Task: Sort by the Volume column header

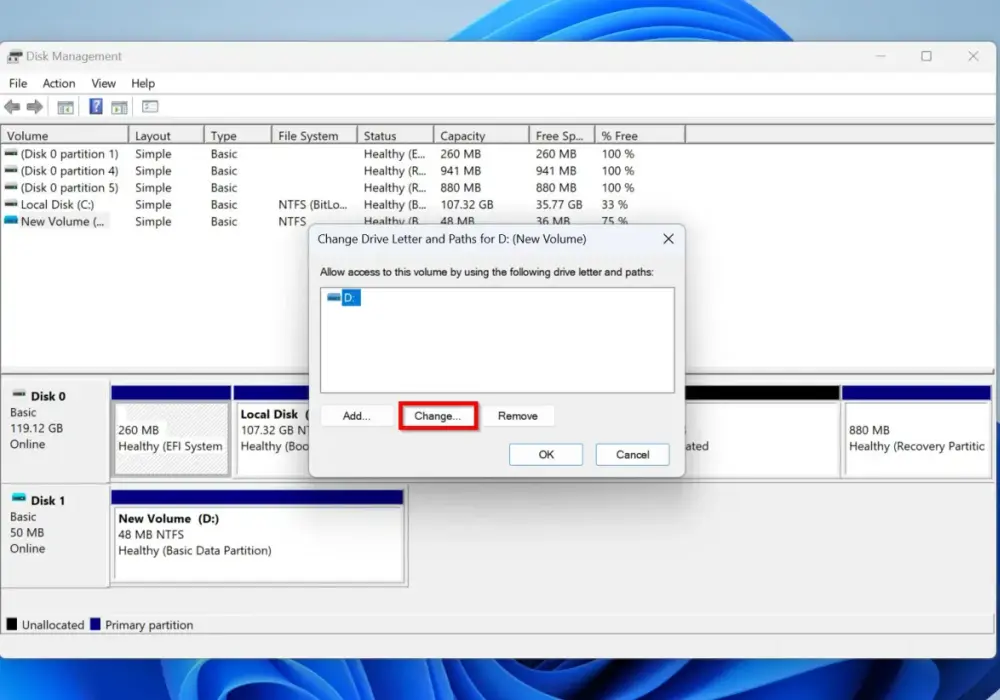Action: (x=64, y=135)
